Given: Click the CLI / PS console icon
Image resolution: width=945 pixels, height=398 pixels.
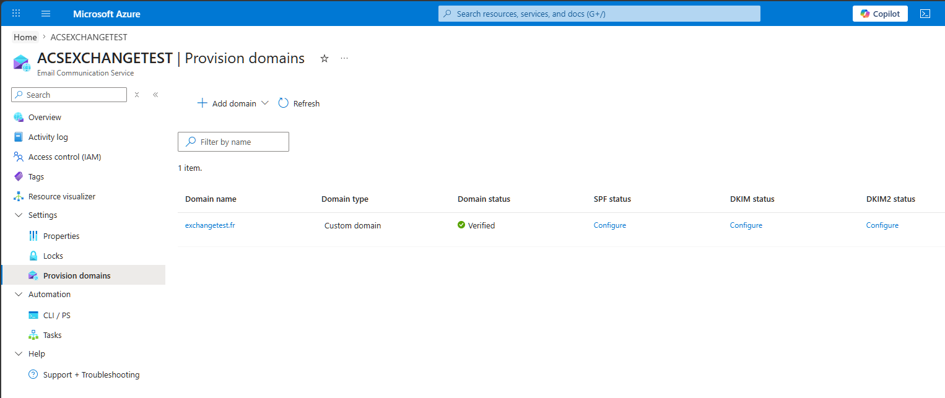Looking at the screenshot, I should (33, 315).
